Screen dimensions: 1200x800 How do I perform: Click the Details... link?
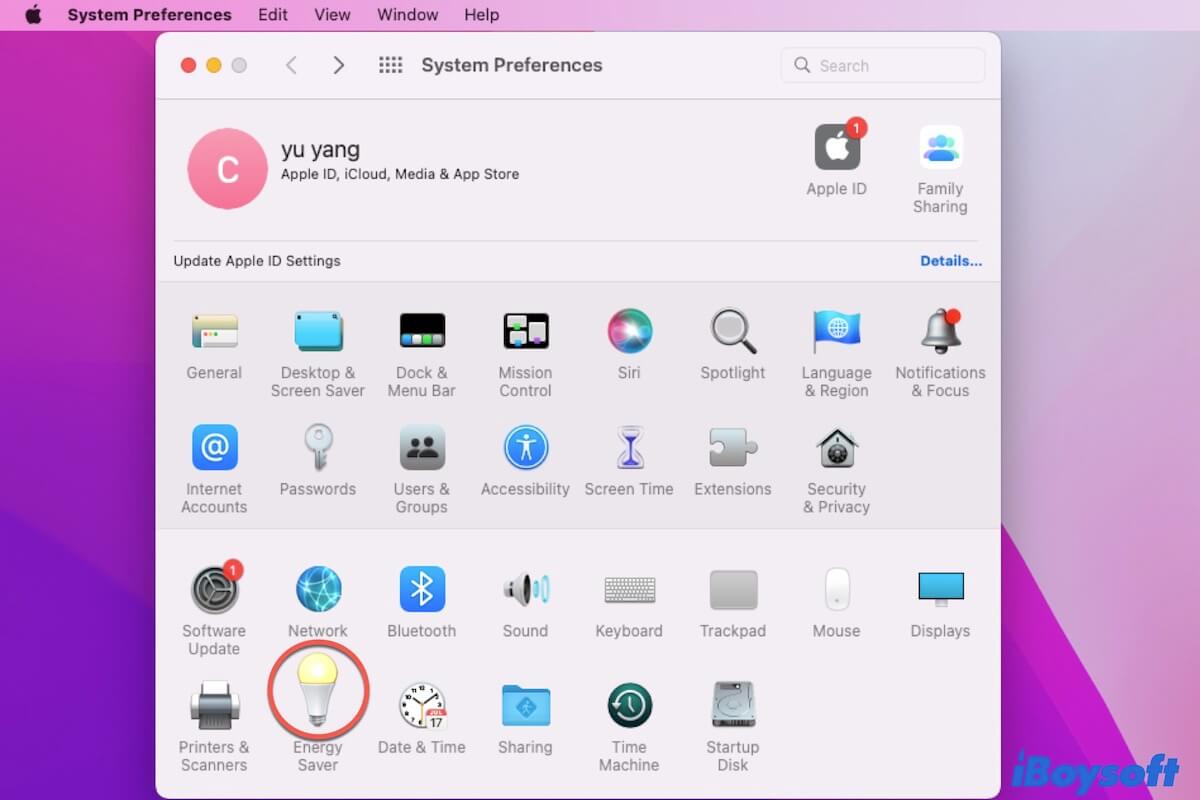[x=951, y=261]
